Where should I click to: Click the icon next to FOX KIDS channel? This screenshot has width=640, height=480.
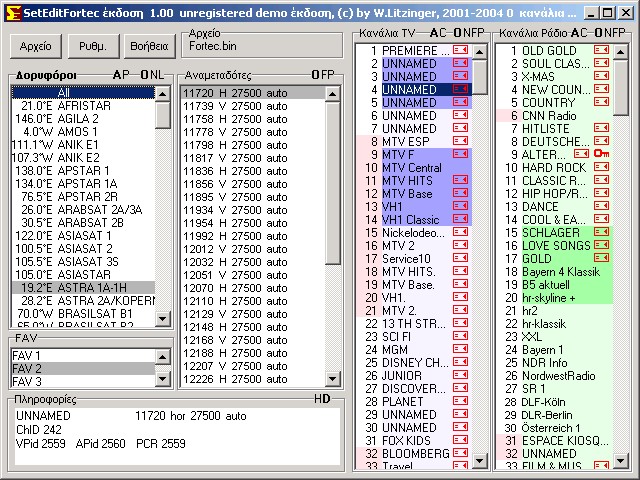pyautogui.click(x=461, y=440)
